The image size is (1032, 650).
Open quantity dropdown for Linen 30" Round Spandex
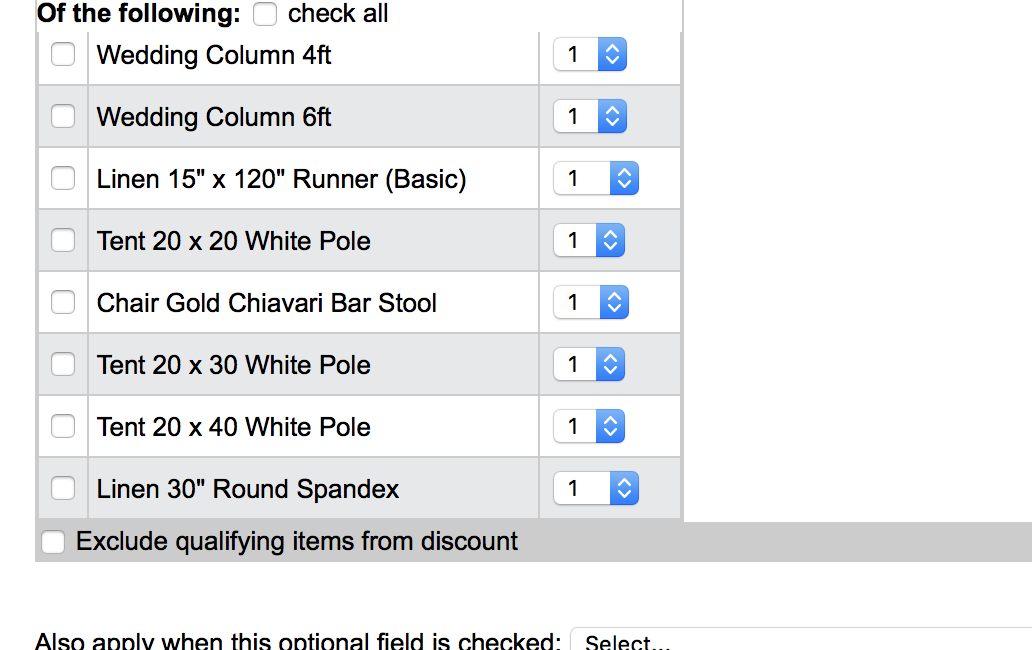click(596, 488)
